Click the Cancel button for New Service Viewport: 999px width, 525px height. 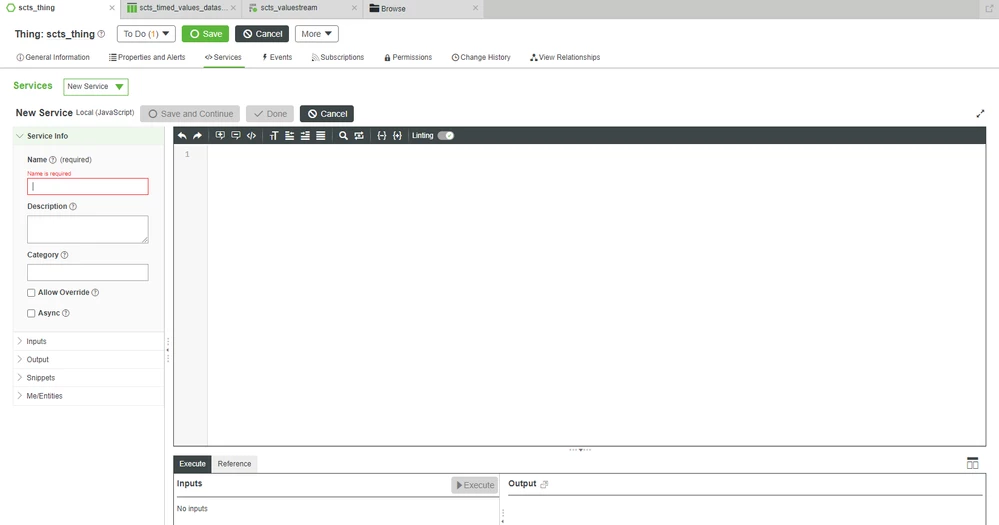(x=327, y=114)
